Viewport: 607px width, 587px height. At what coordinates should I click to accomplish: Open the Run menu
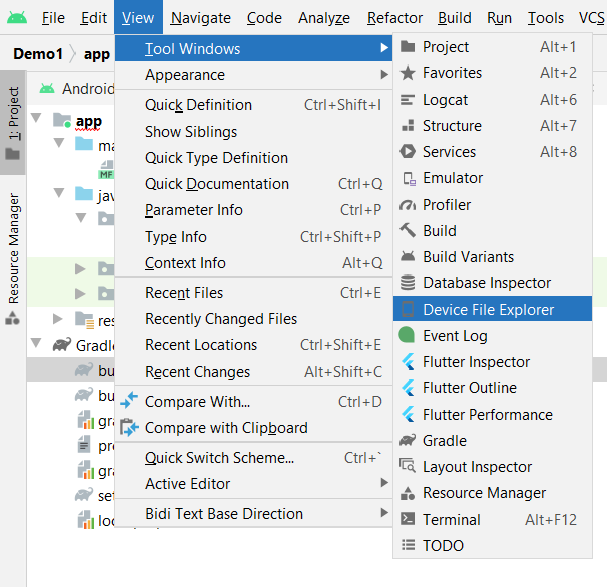(499, 18)
